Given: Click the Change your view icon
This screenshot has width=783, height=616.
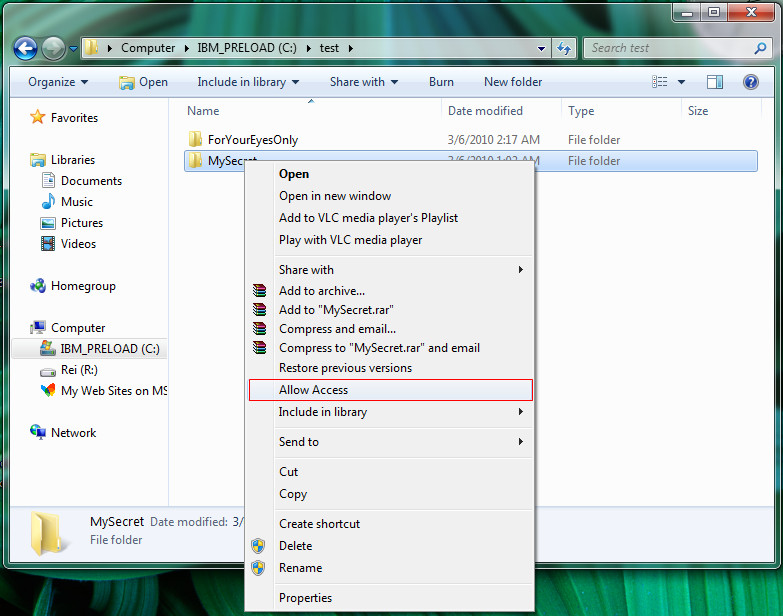Looking at the screenshot, I should click(660, 82).
